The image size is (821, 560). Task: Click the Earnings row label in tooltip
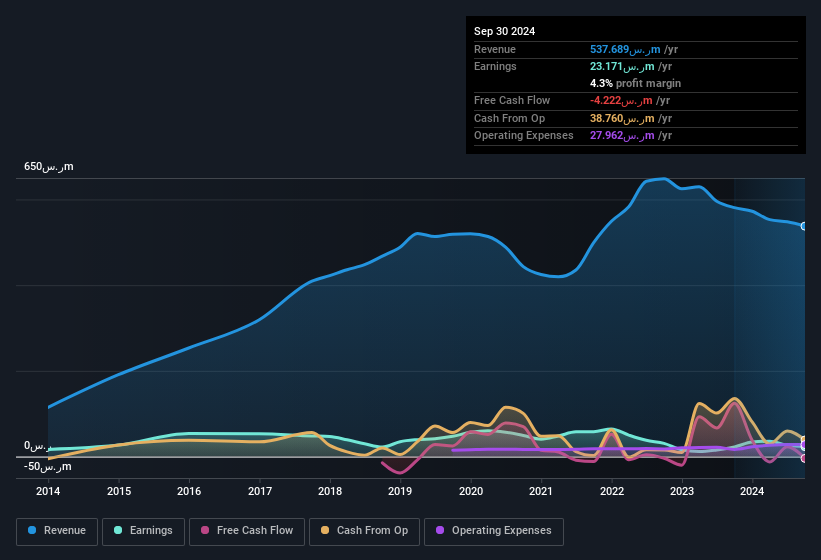pyautogui.click(x=495, y=66)
